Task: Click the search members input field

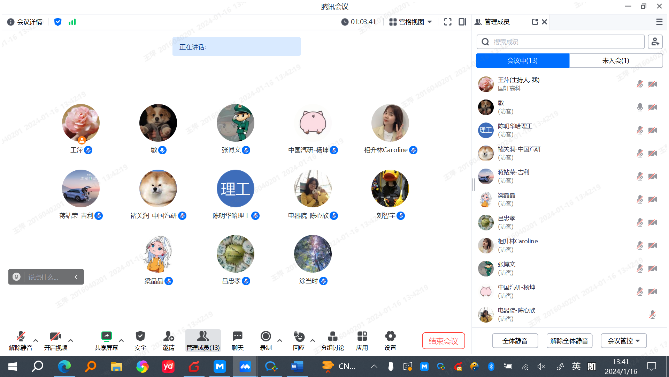Action: click(x=560, y=42)
